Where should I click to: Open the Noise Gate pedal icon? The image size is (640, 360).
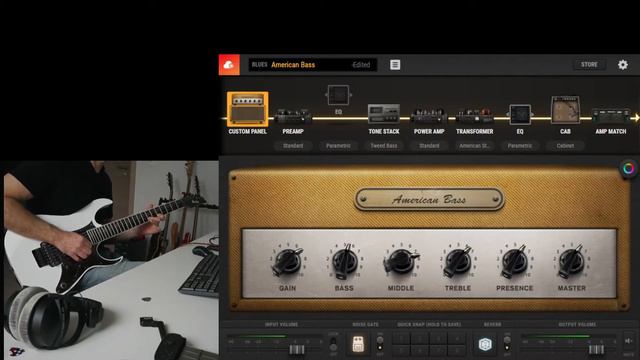(x=358, y=344)
